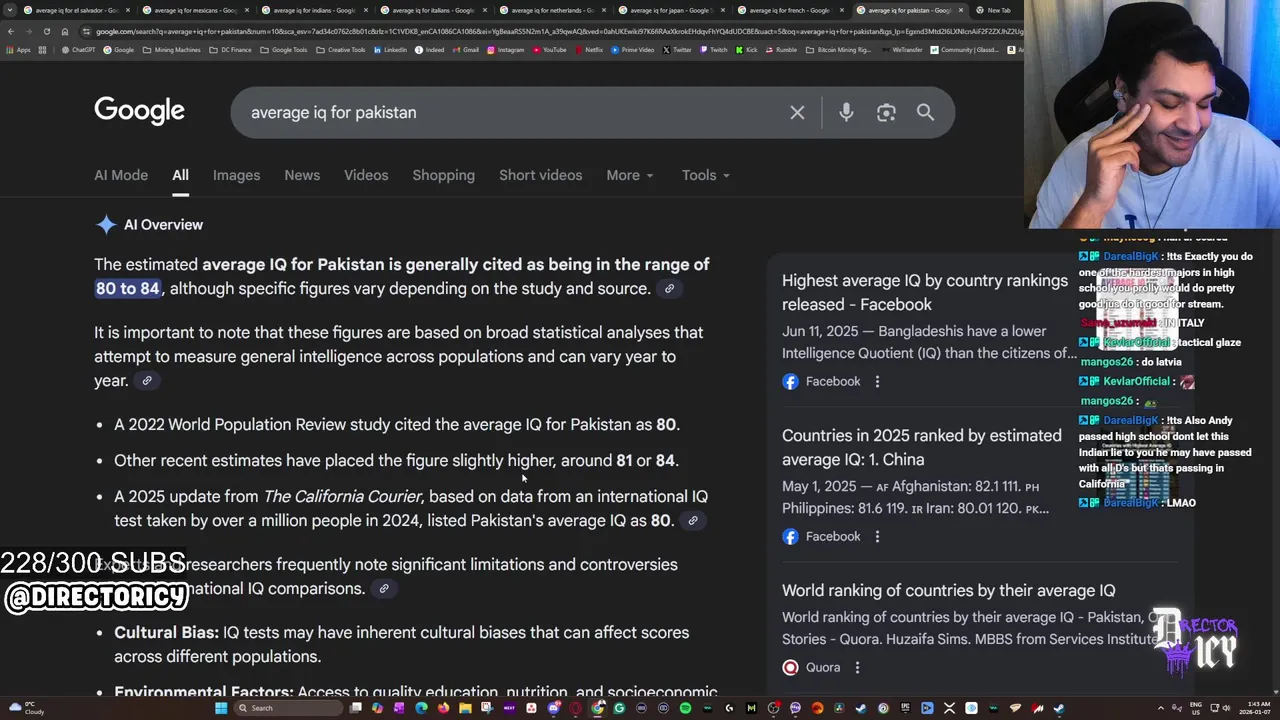Submit search with magnifying glass icon
Image resolution: width=1280 pixels, height=720 pixels.
tap(925, 113)
